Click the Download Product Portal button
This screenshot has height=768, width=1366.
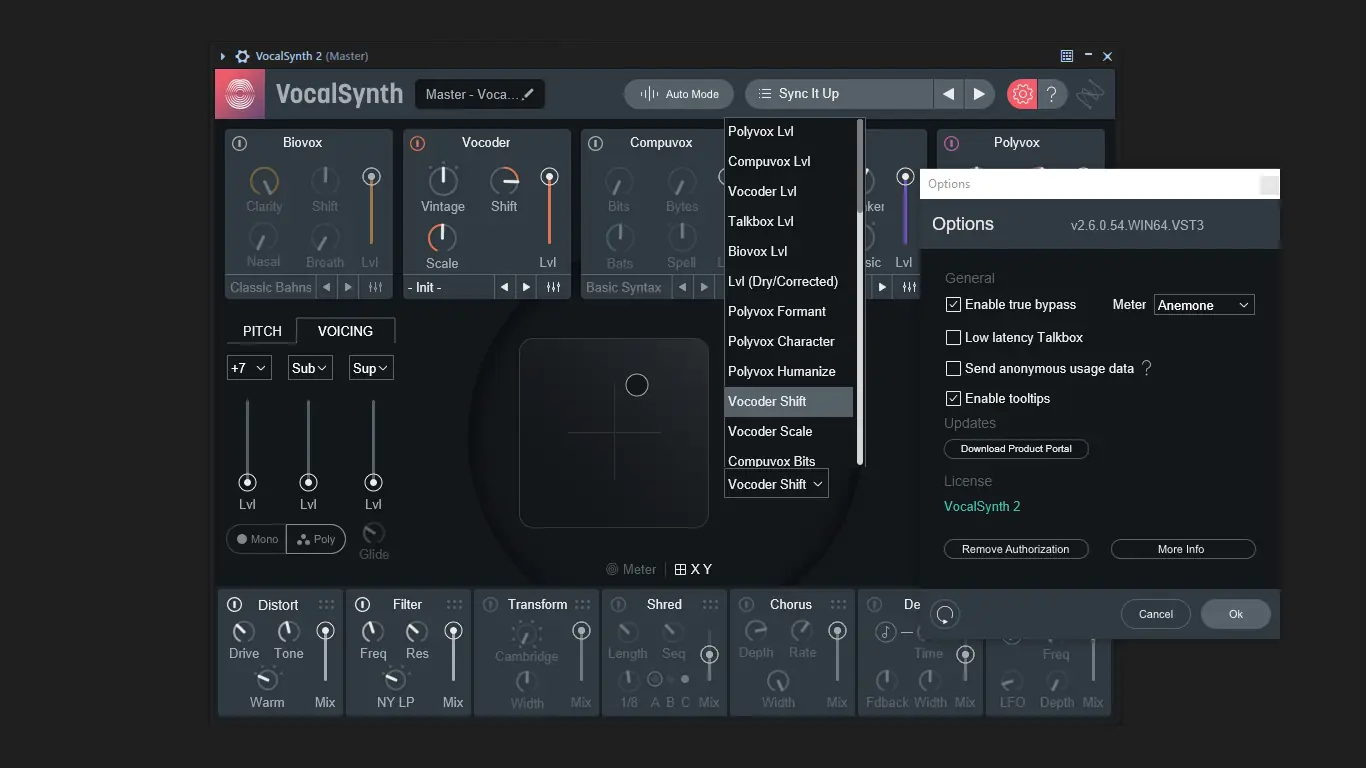pyautogui.click(x=1016, y=448)
